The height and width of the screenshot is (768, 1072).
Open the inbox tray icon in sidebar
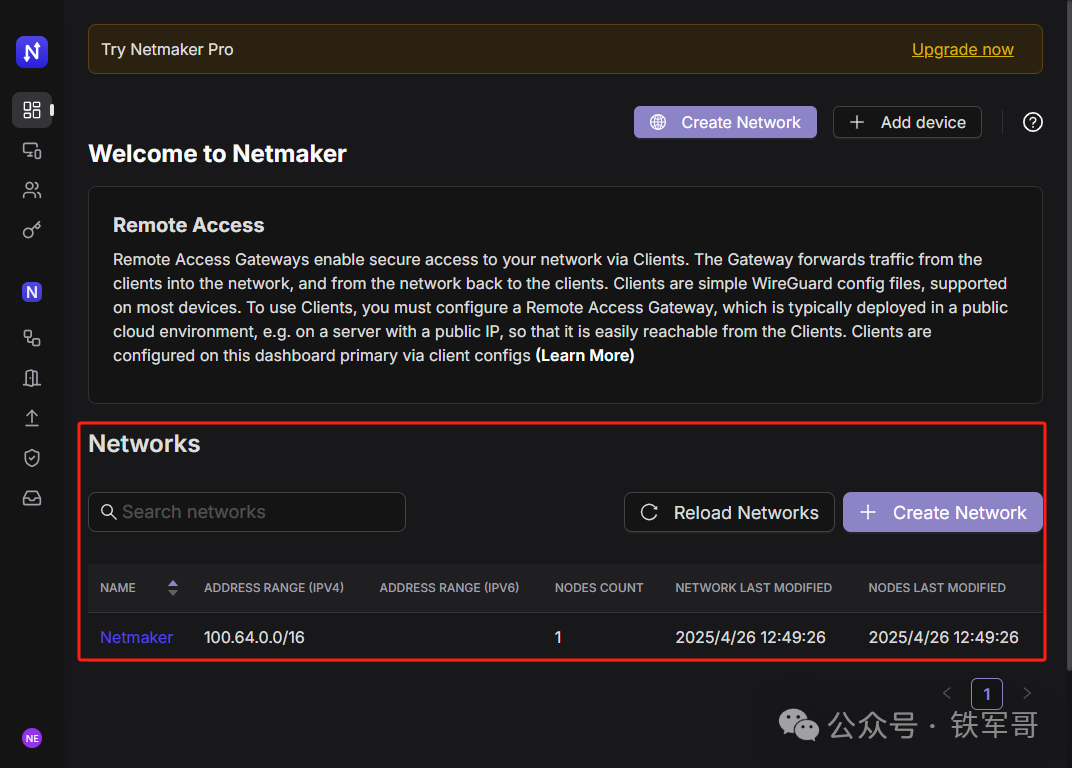pyautogui.click(x=32, y=498)
